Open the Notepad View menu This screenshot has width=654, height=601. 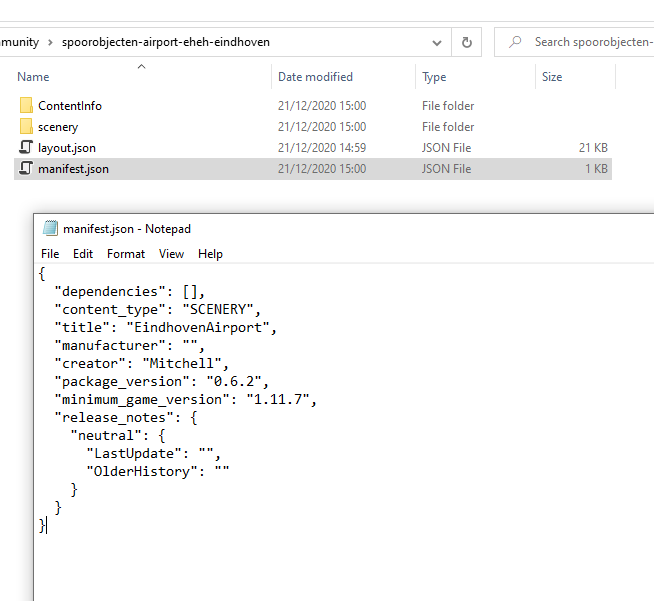point(171,254)
